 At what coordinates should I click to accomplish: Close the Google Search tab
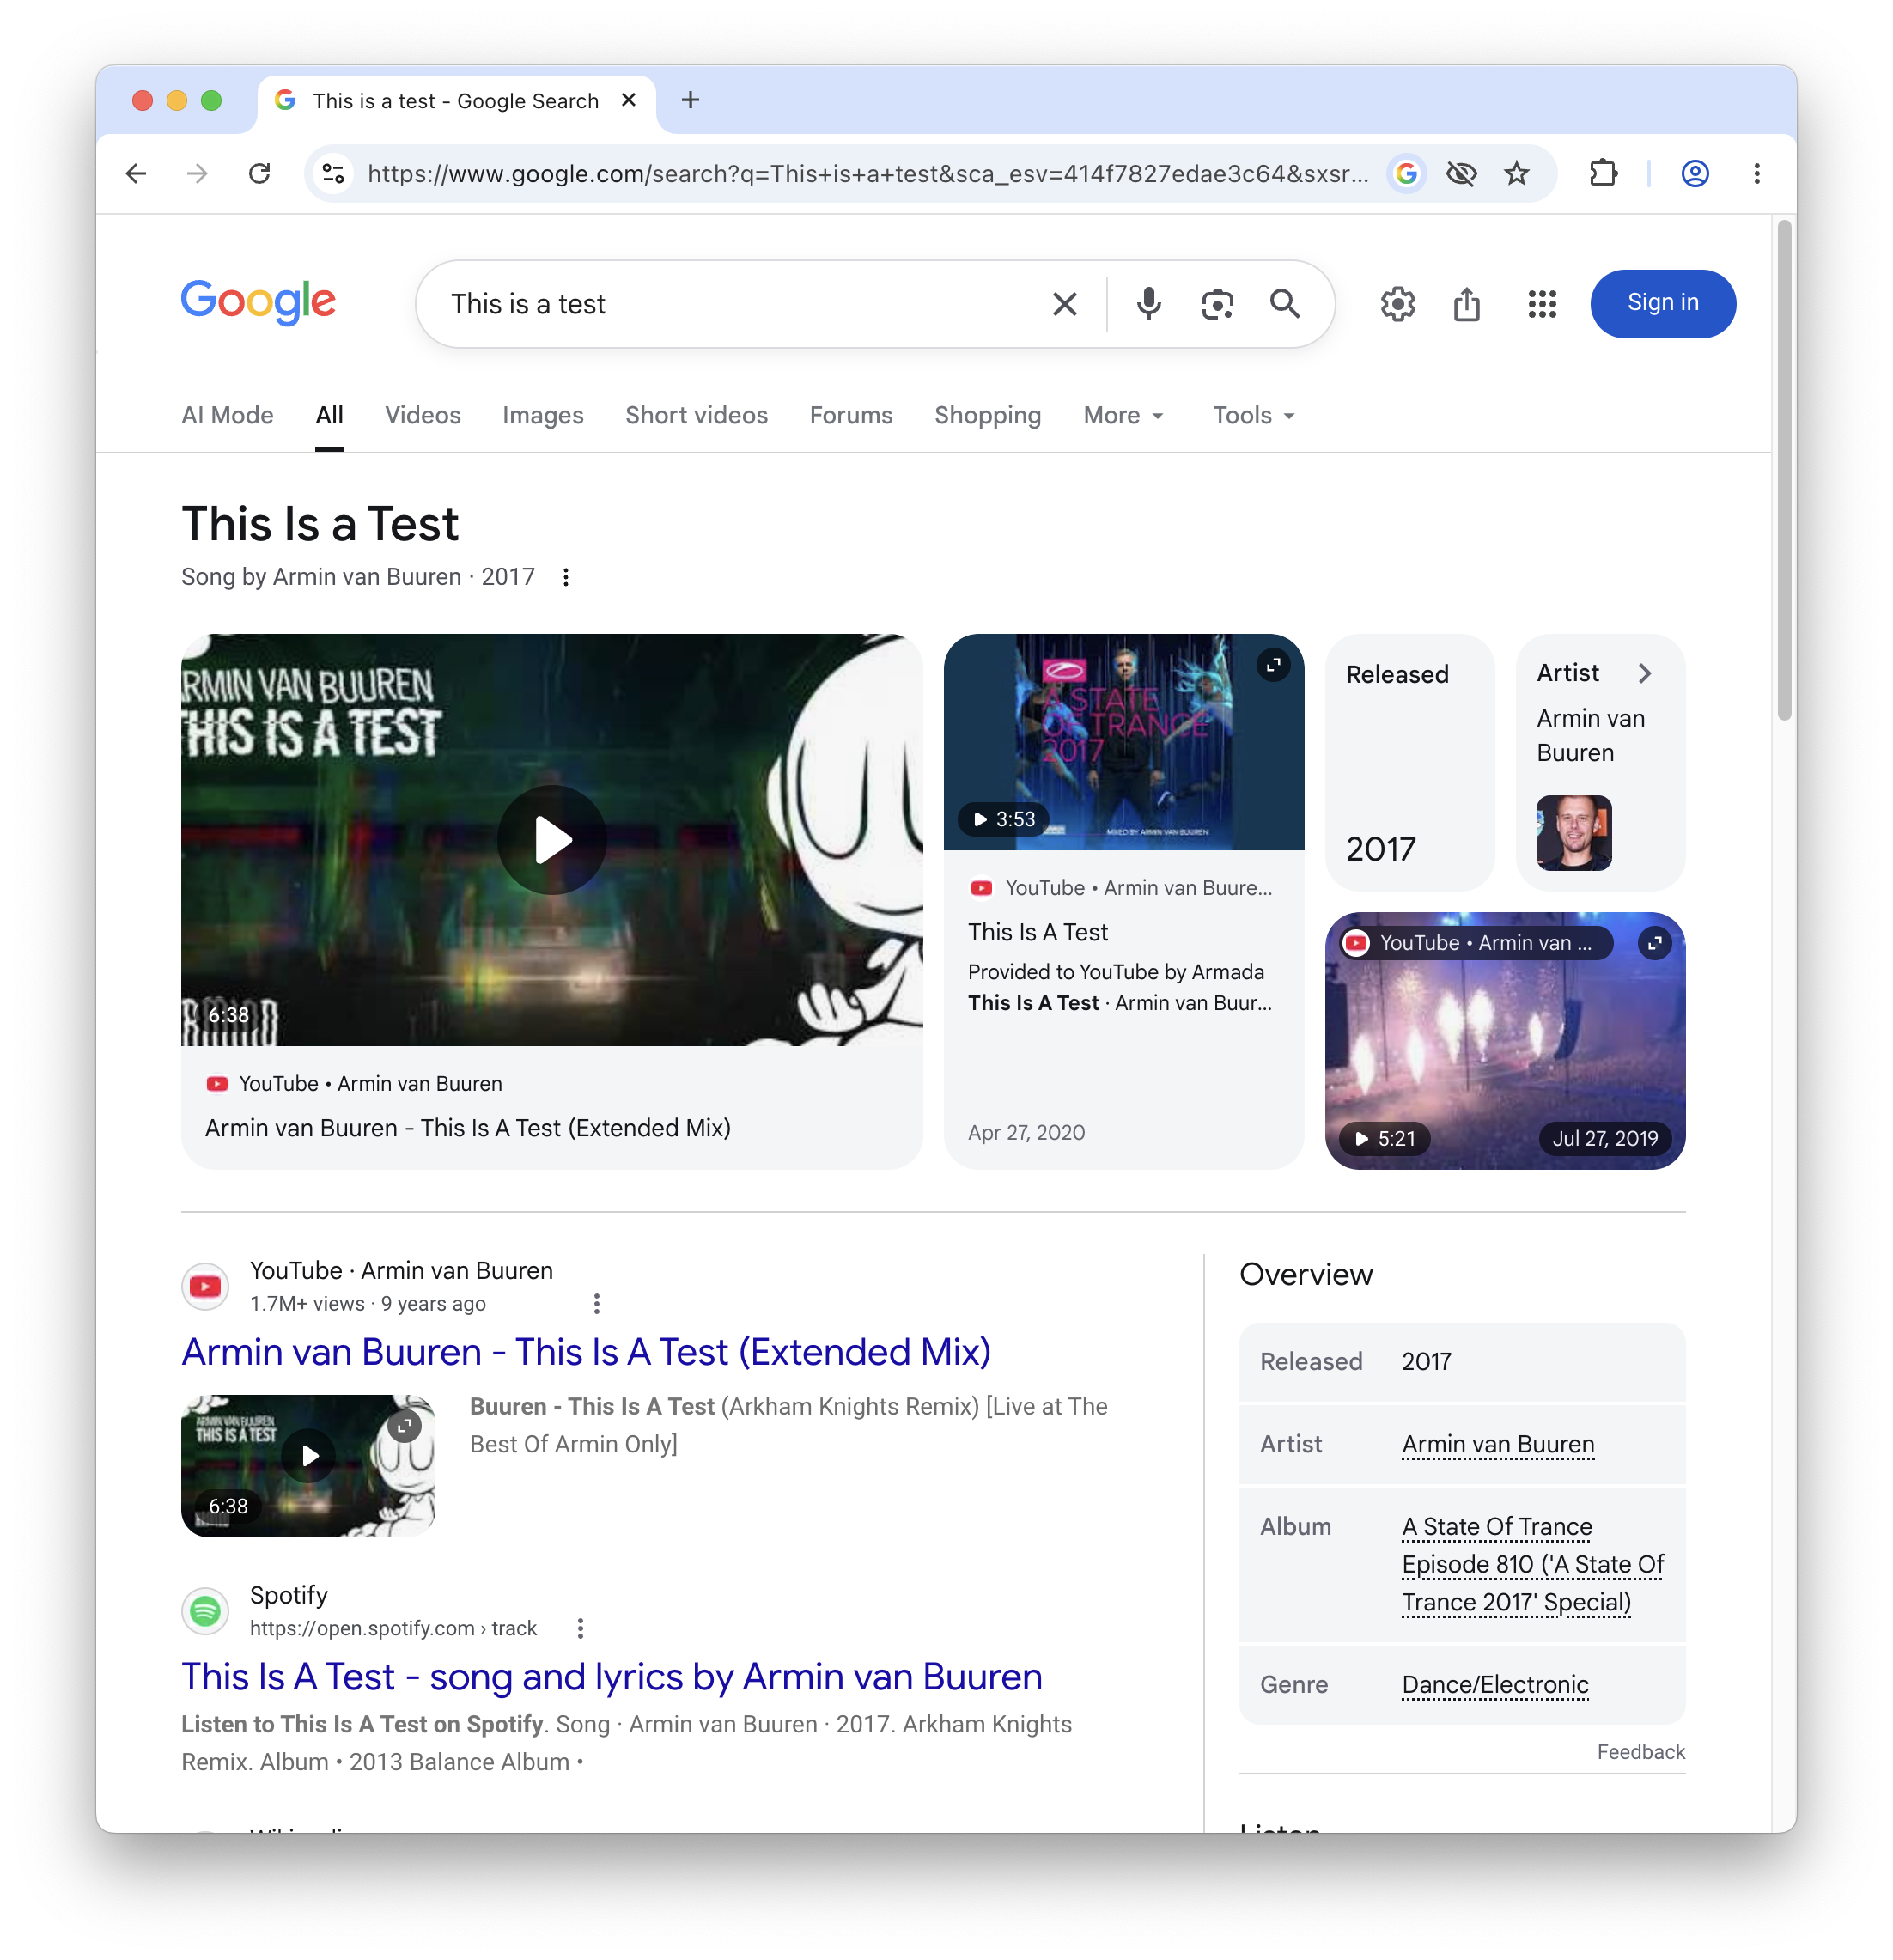(x=629, y=100)
